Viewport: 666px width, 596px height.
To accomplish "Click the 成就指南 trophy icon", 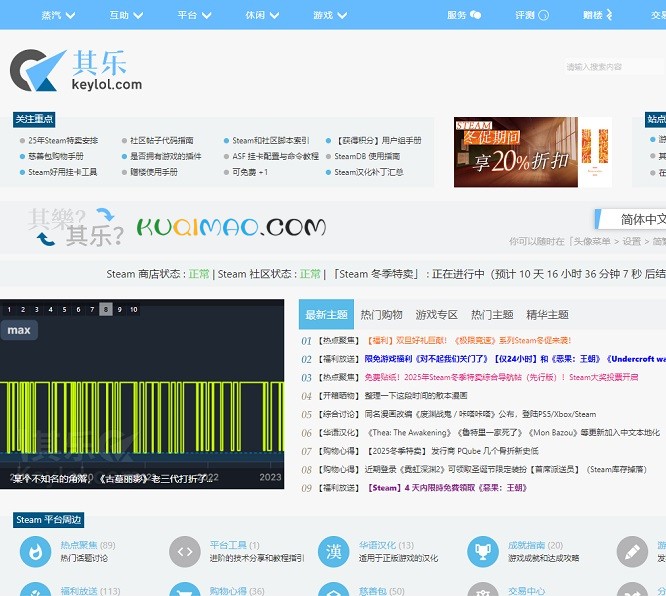I will pos(483,551).
